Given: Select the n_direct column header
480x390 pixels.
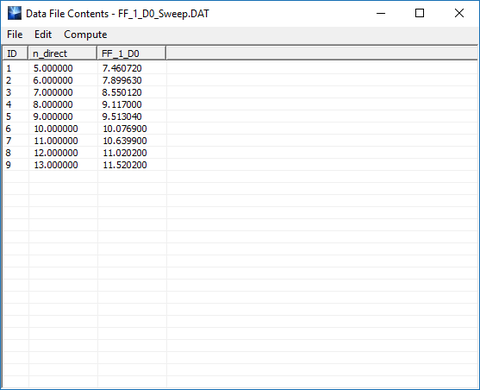Looking at the screenshot, I should [62, 53].
